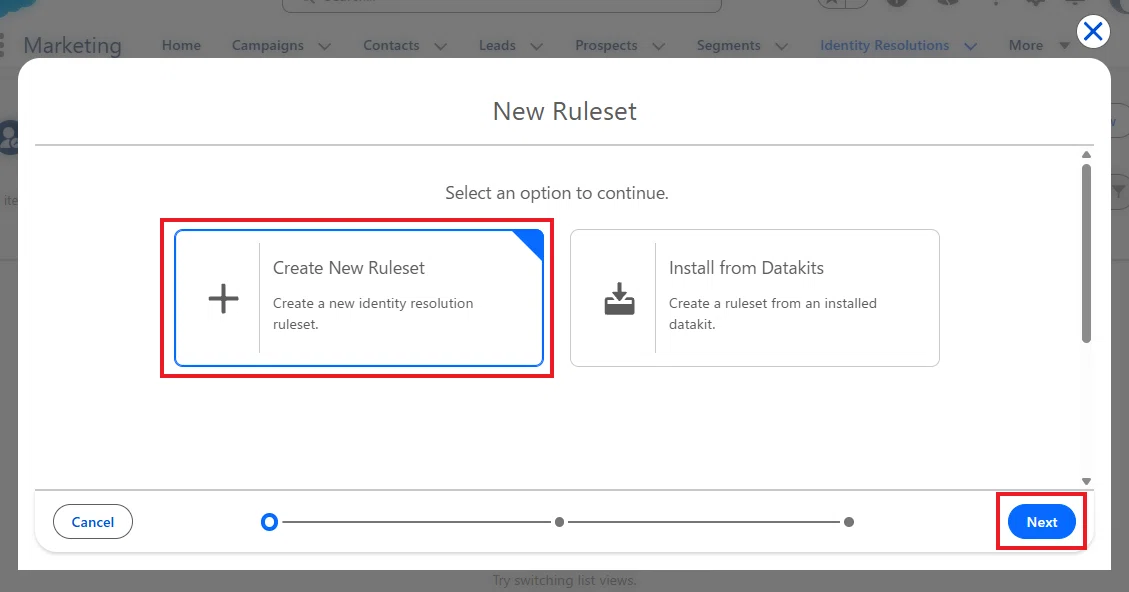Click the plus icon on Create New Ruleset
This screenshot has height=592, width=1129.
(x=223, y=299)
